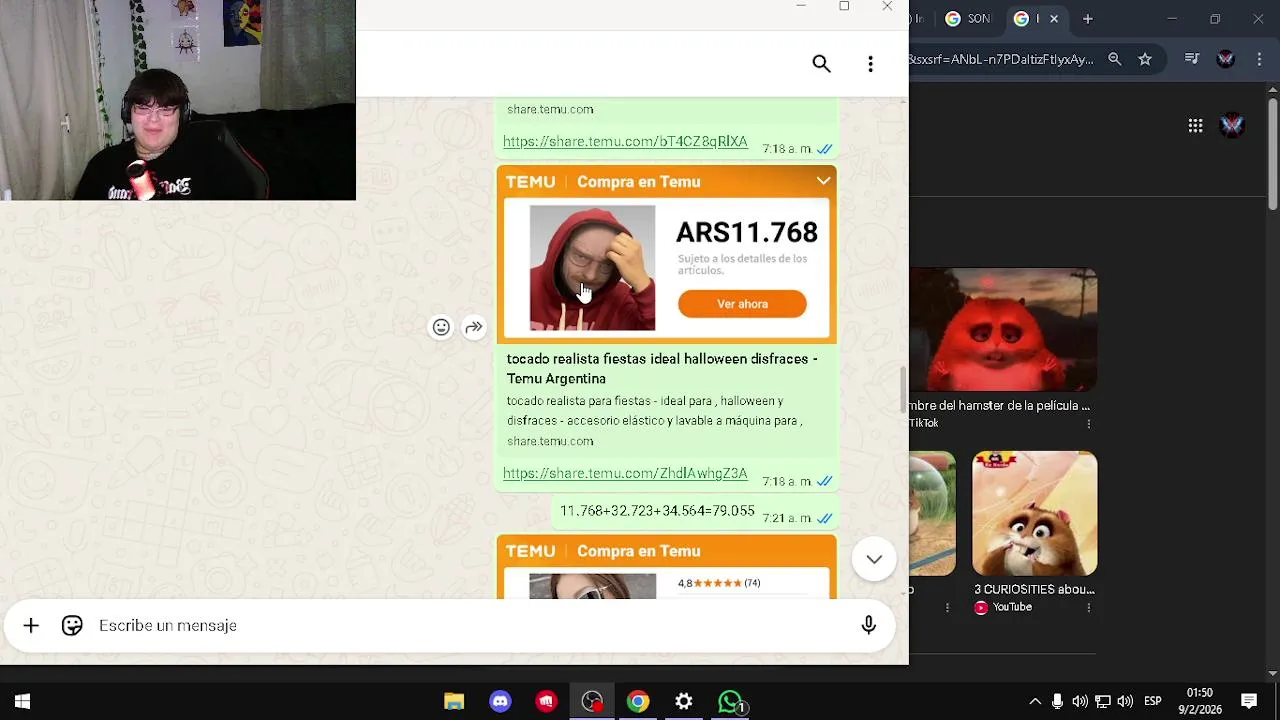The width and height of the screenshot is (1280, 720).
Task: Click the Chrome address bar URL
Action: coord(1002,59)
